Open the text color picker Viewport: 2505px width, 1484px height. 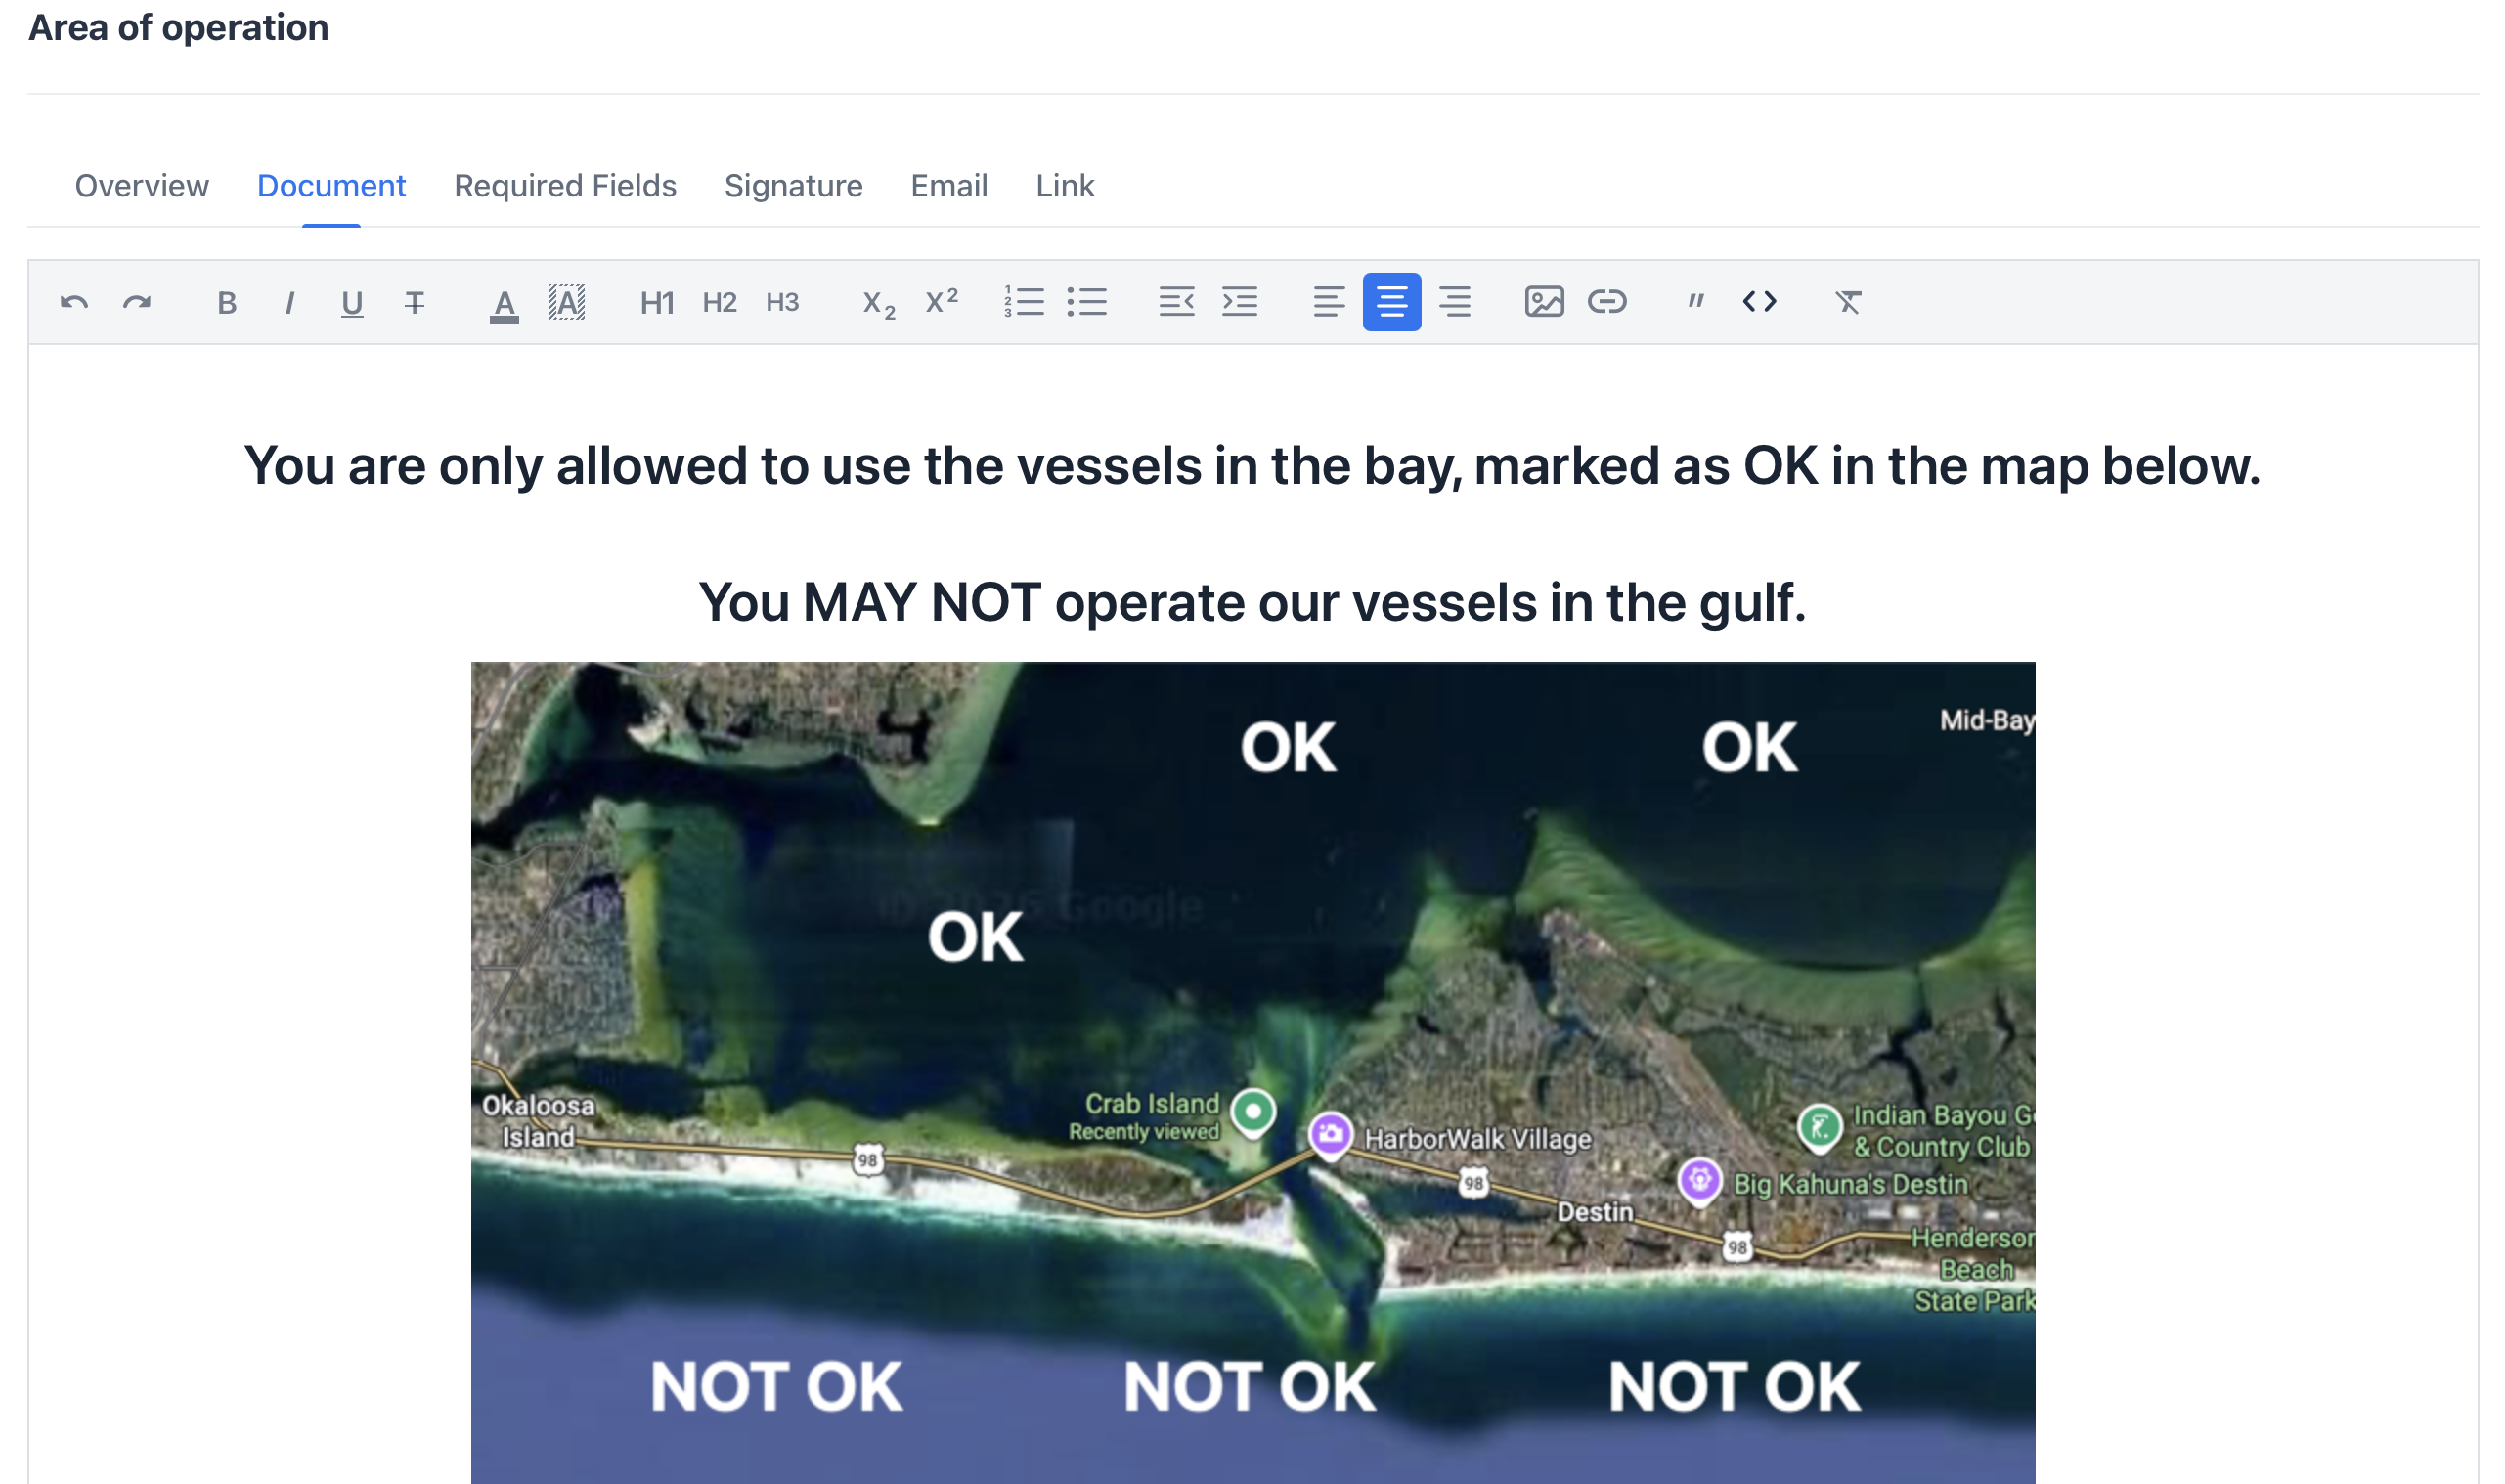pos(504,302)
